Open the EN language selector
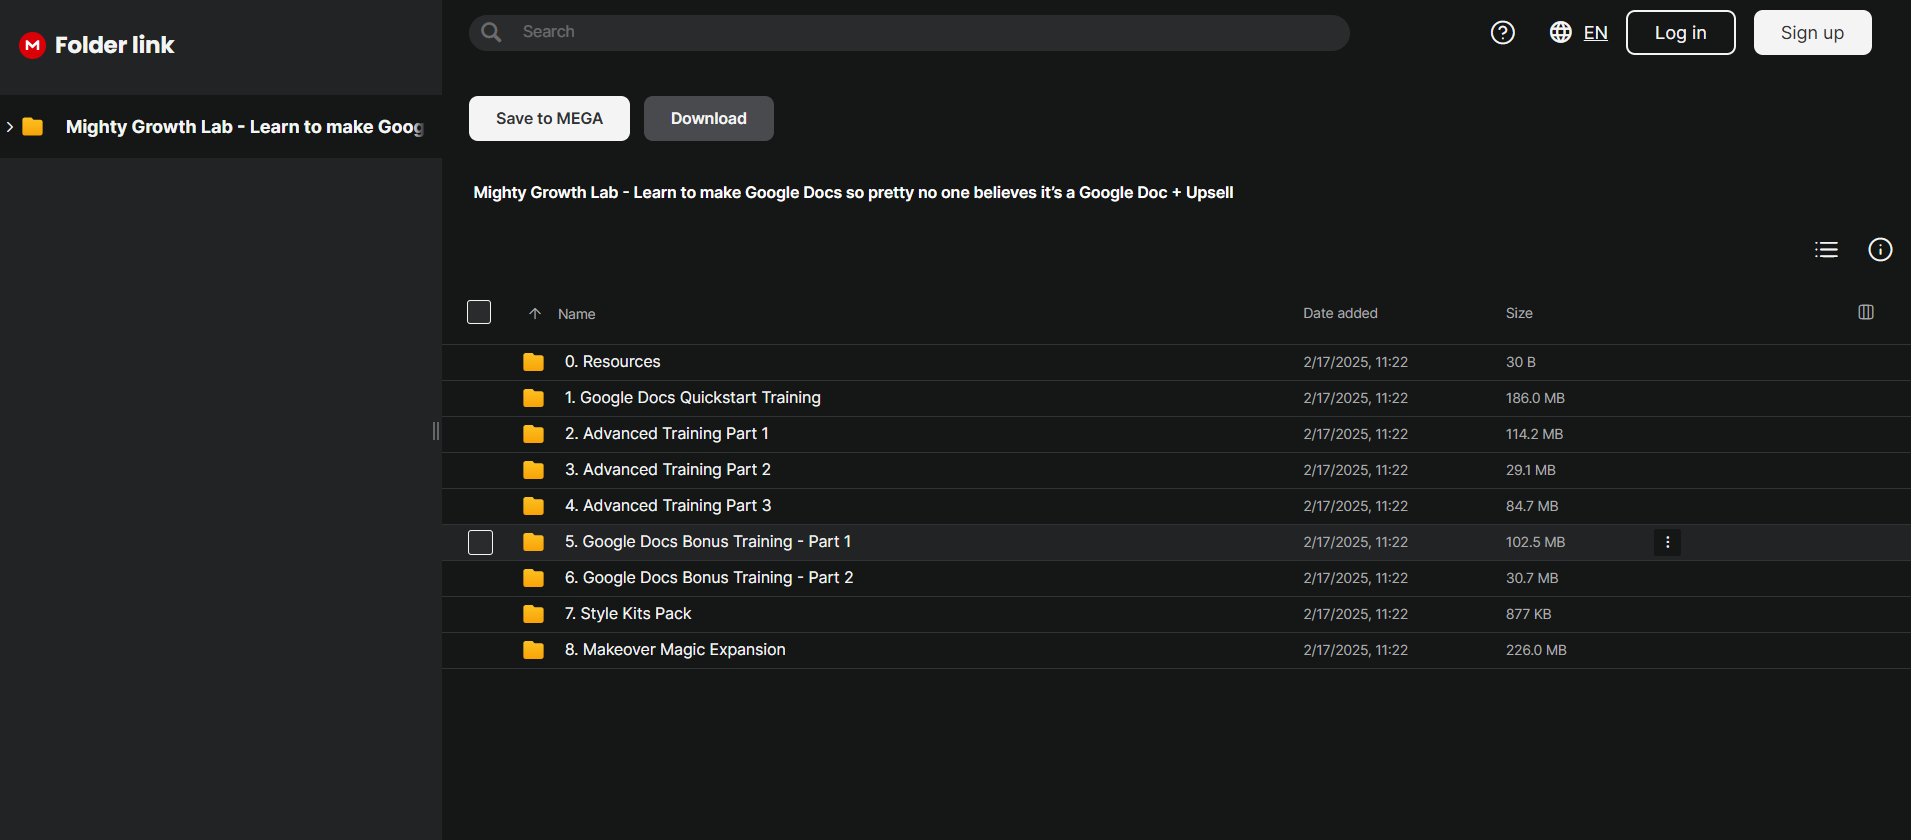1911x840 pixels. (x=1596, y=33)
